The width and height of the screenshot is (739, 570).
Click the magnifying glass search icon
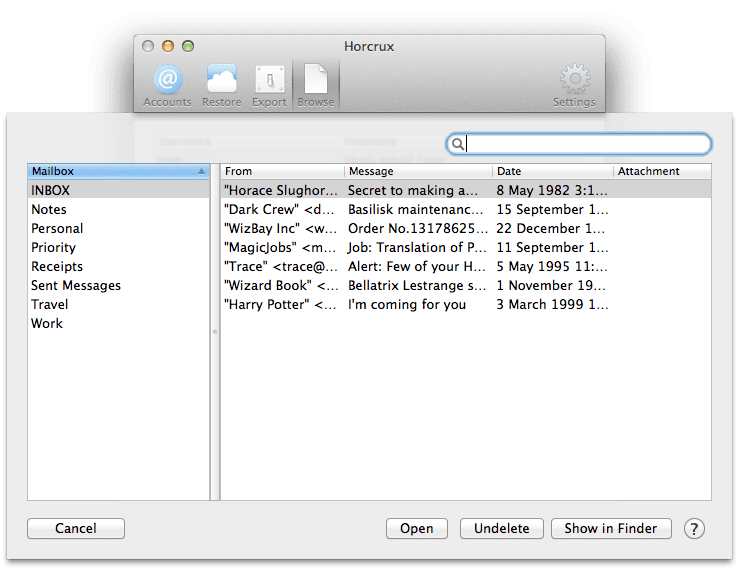pyautogui.click(x=457, y=144)
